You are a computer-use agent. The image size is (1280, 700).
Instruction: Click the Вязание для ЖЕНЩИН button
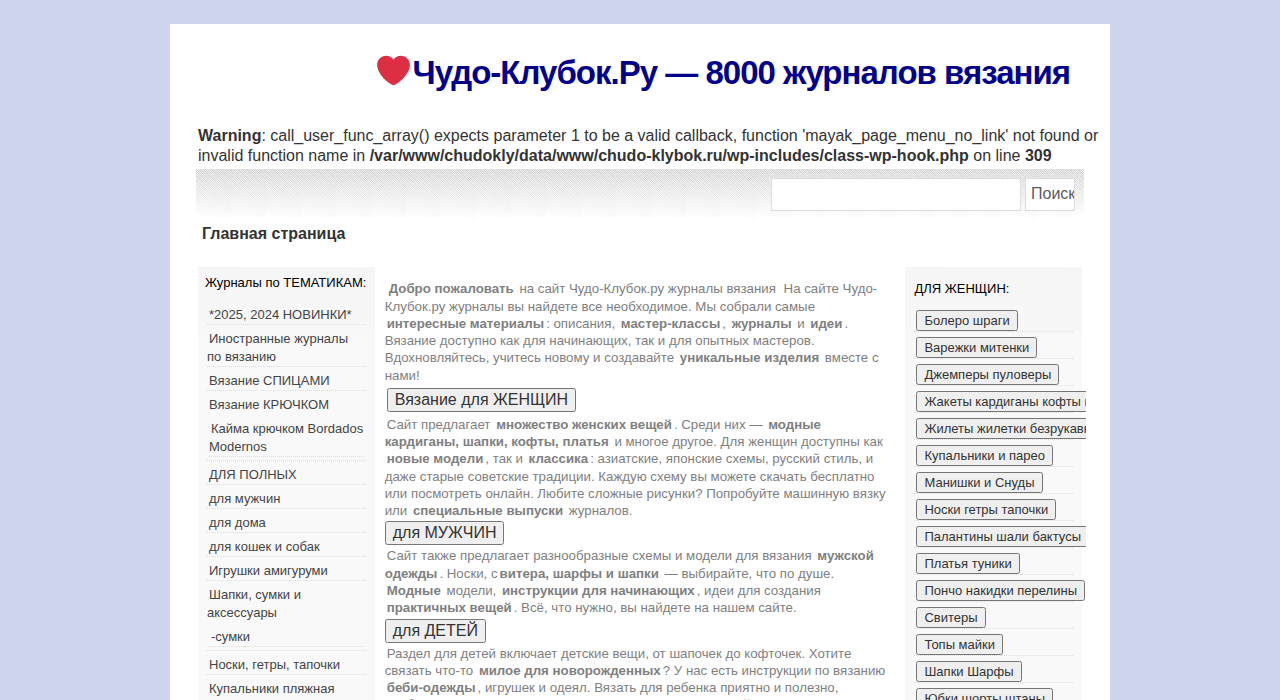[x=481, y=400]
